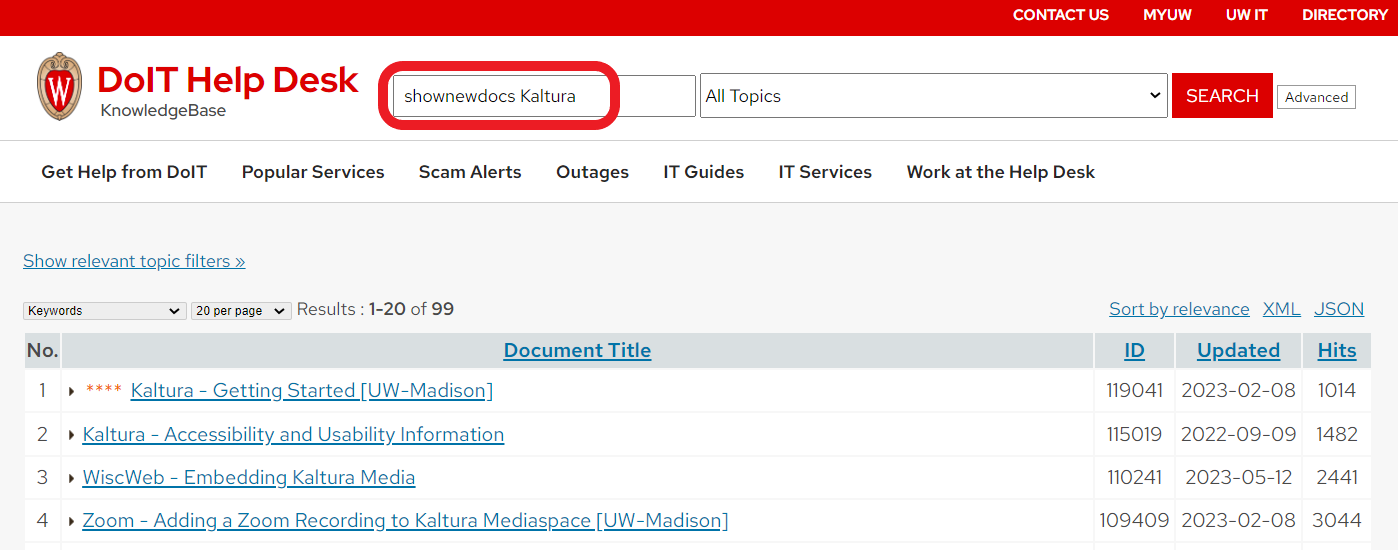Click ID cell 119041
The image size is (1398, 550).
click(1134, 391)
